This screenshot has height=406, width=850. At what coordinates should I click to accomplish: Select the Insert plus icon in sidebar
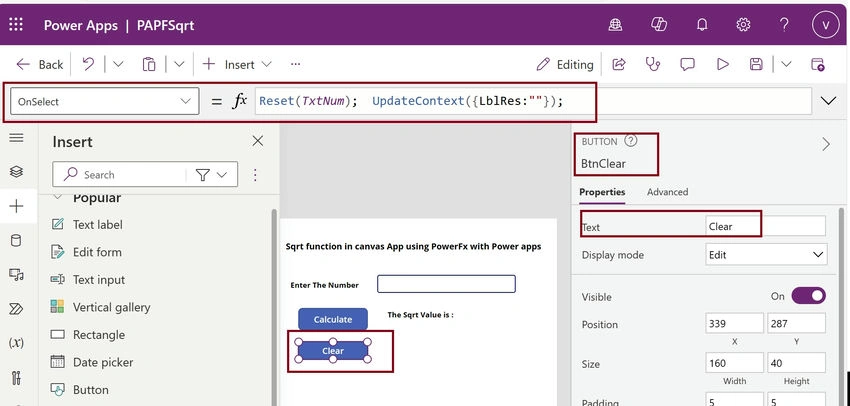click(16, 206)
